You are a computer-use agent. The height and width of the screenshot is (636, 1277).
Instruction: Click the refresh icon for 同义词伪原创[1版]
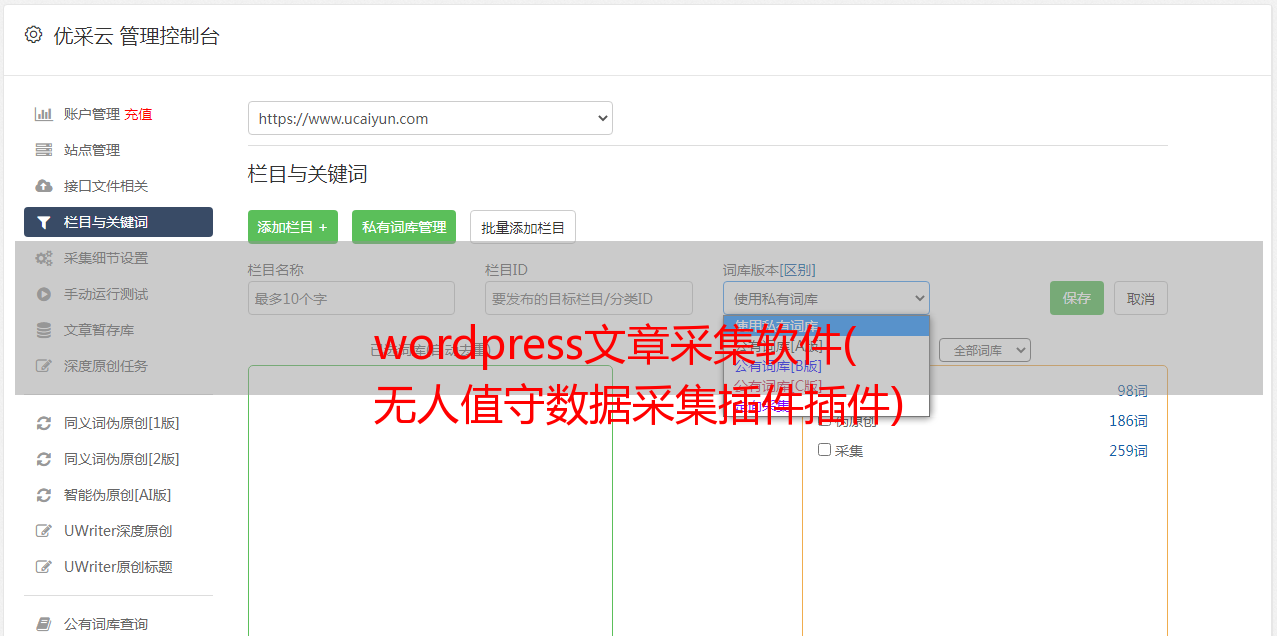click(x=44, y=423)
